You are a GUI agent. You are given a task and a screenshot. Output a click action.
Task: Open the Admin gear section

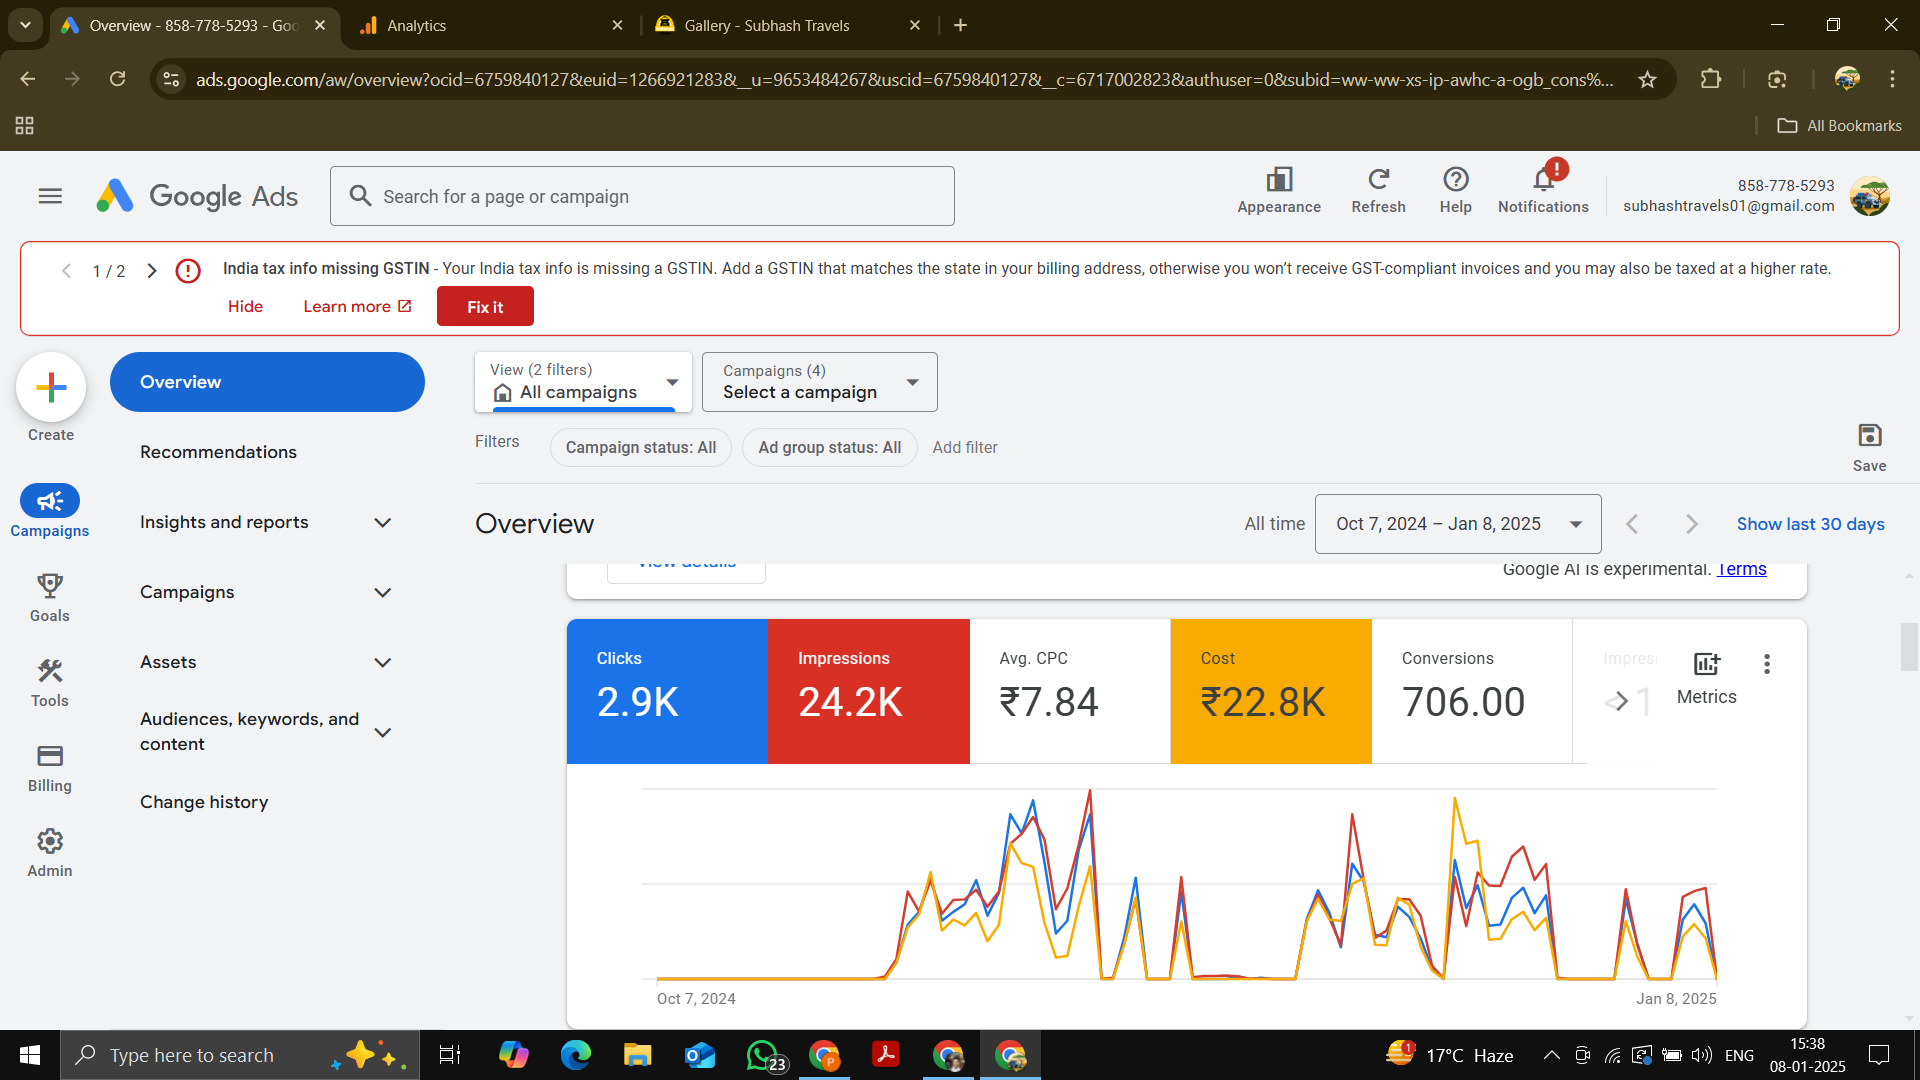tap(50, 853)
